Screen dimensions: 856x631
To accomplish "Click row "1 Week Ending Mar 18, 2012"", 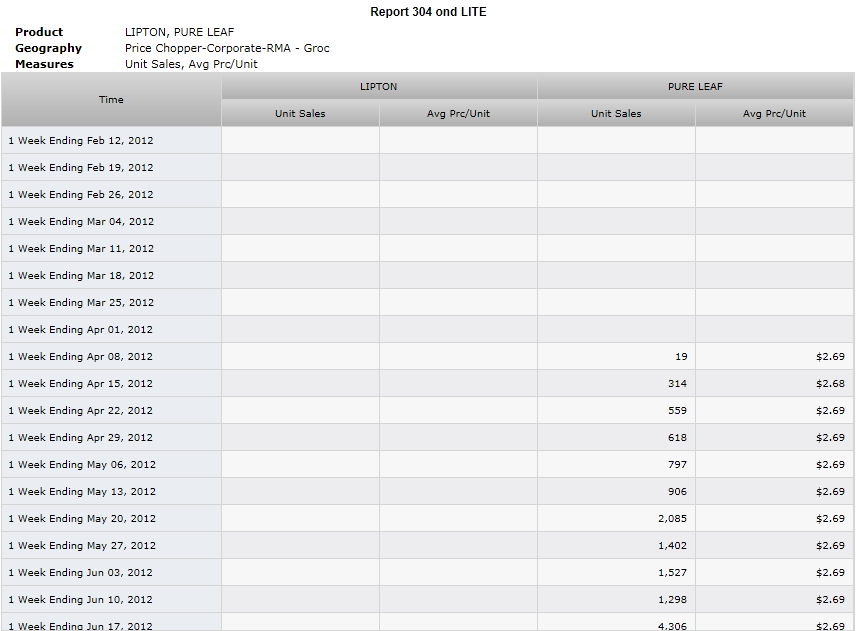I will (427, 276).
